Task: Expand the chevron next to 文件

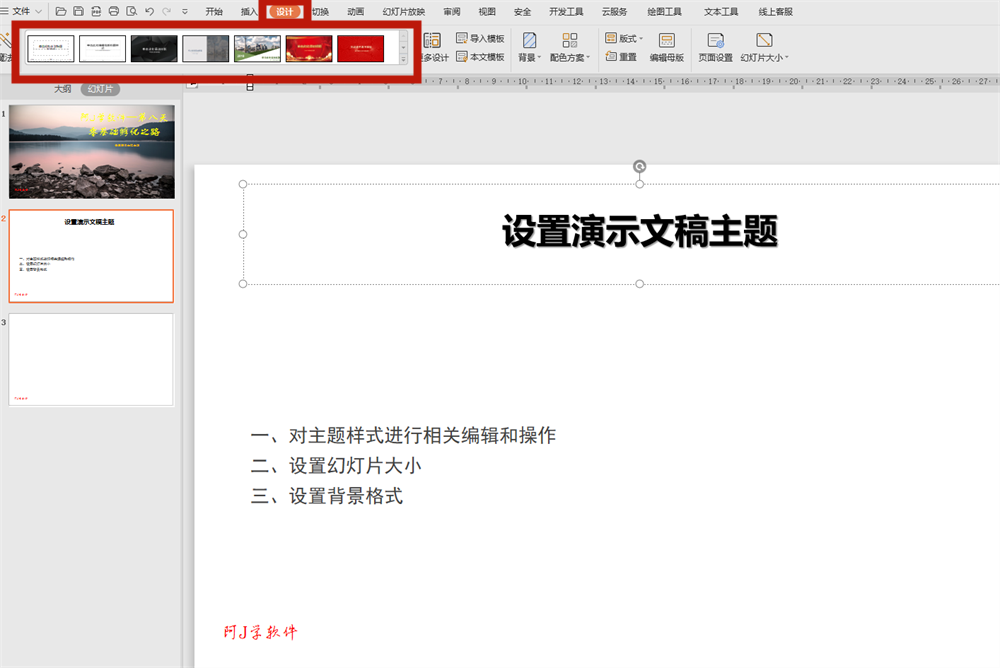Action: pyautogui.click(x=38, y=11)
